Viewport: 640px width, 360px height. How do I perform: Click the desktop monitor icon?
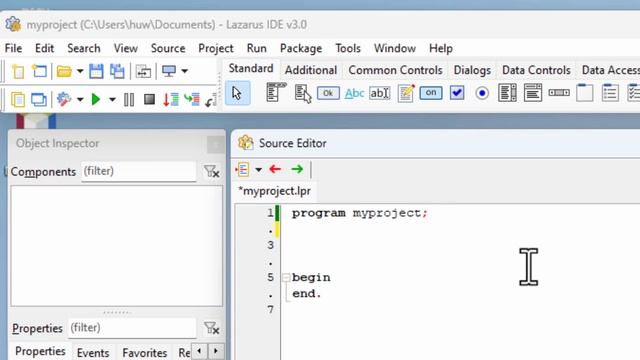[x=169, y=71]
